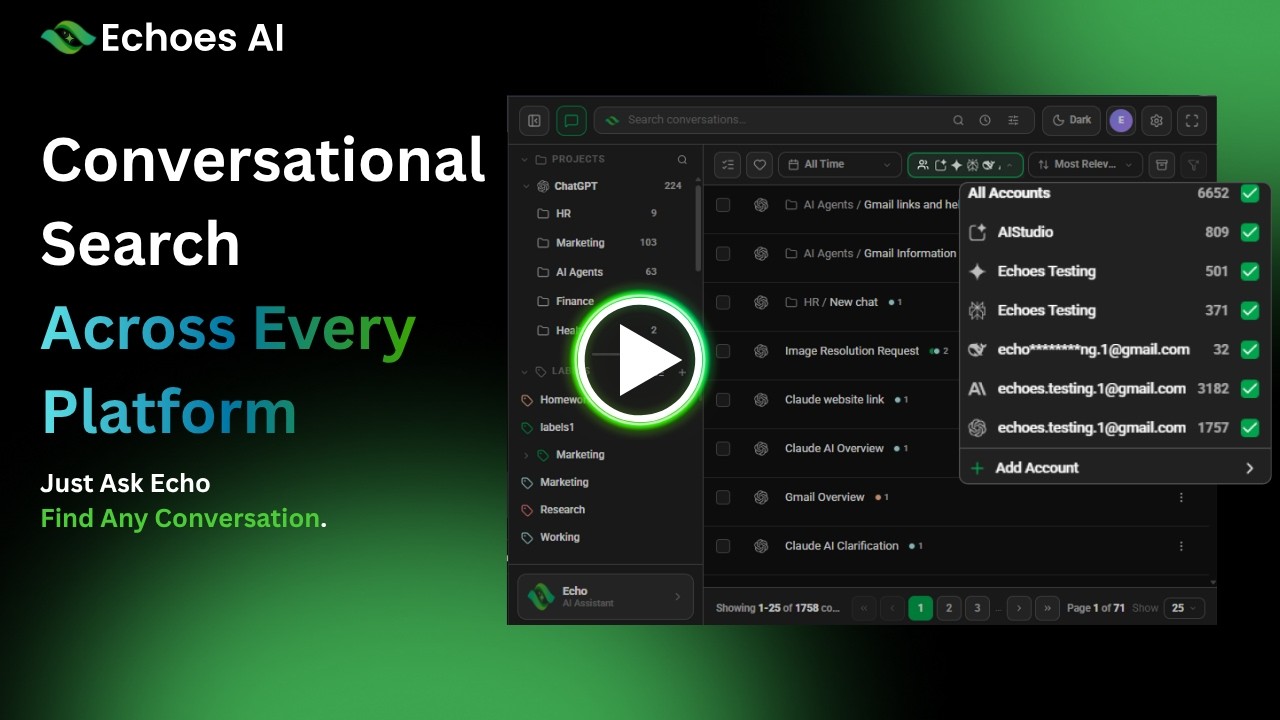
Task: Jump to last page arrow
Action: pyautogui.click(x=1048, y=607)
